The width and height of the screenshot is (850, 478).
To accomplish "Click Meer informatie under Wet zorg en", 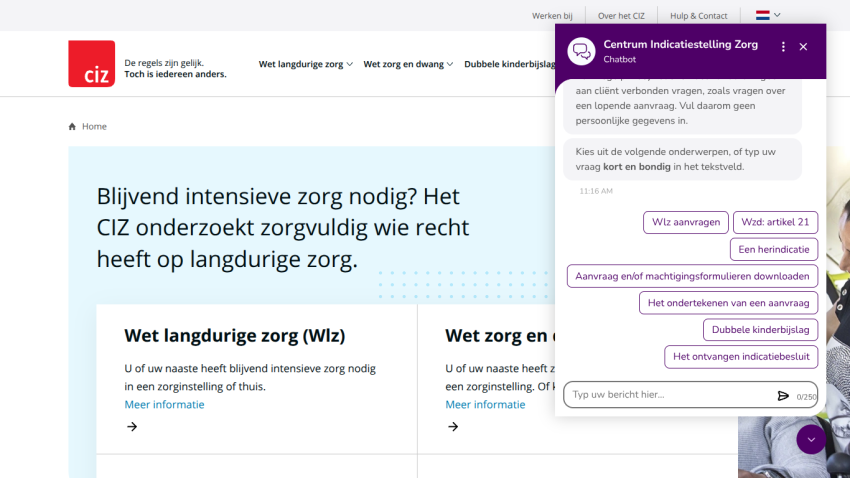I will click(x=485, y=404).
